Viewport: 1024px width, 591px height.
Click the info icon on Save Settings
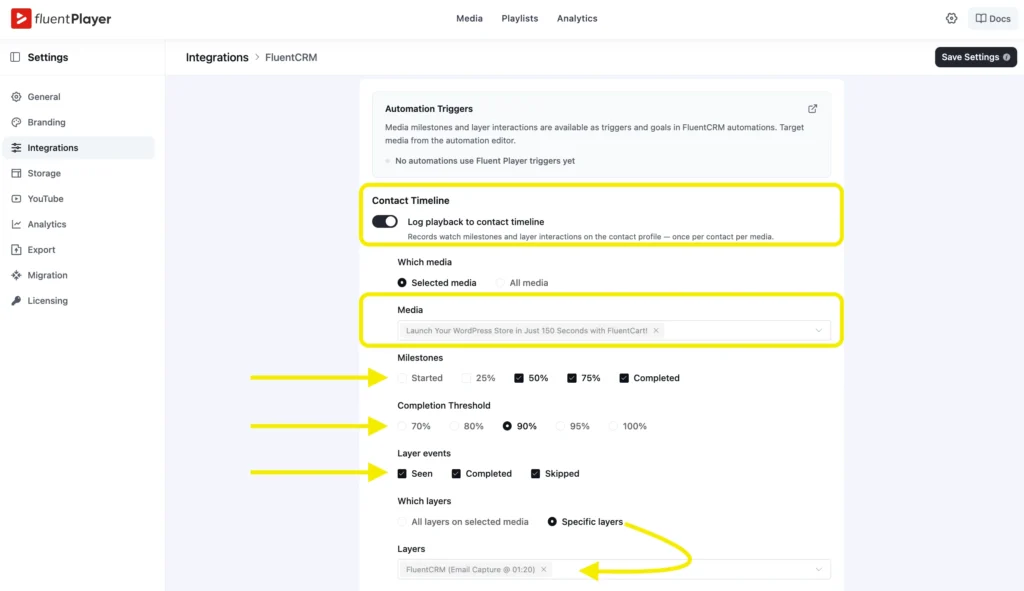pyautogui.click(x=1006, y=57)
